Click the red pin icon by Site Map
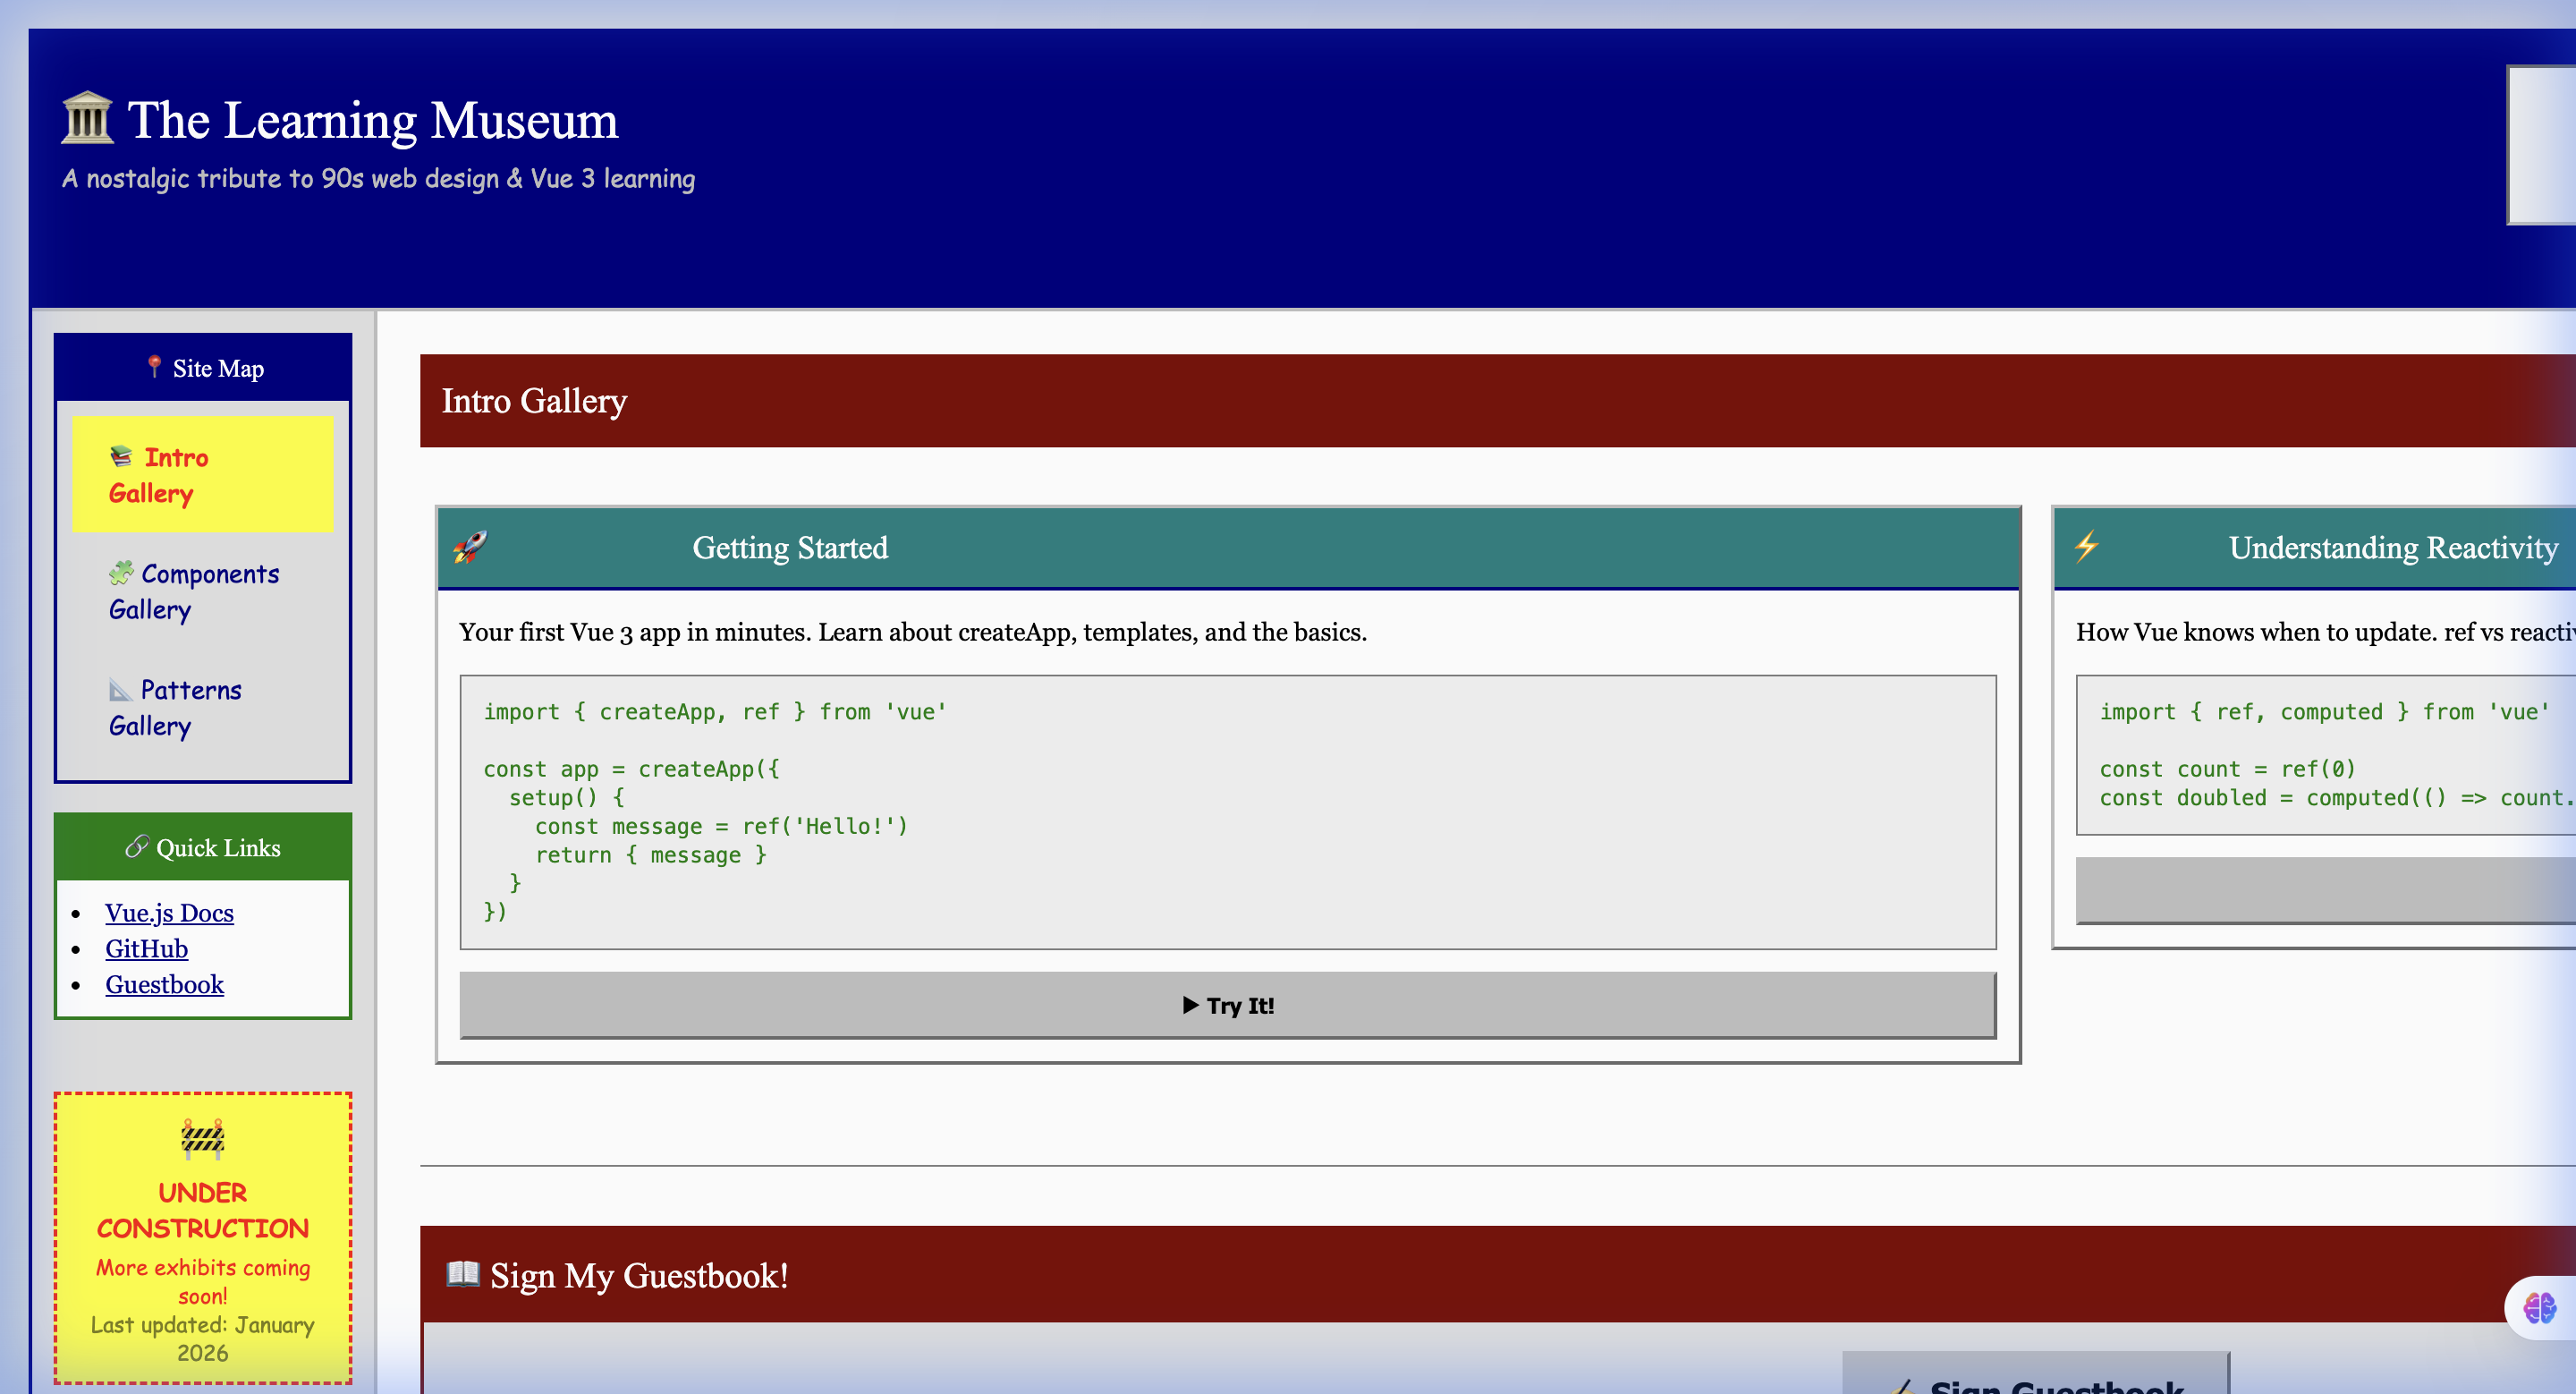 pyautogui.click(x=154, y=367)
